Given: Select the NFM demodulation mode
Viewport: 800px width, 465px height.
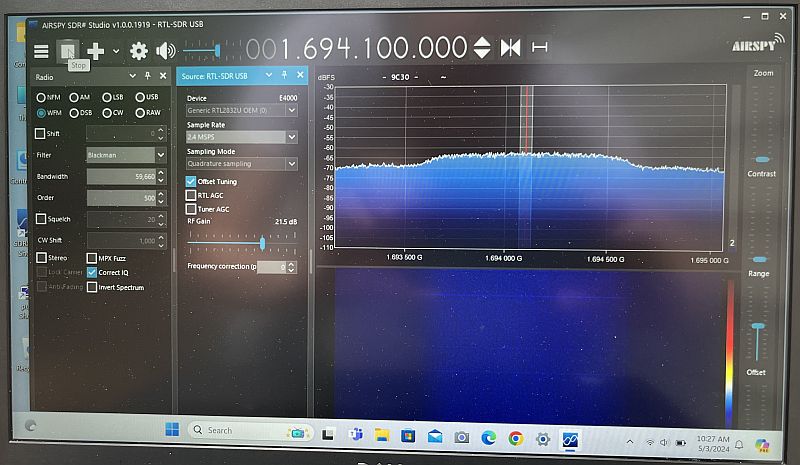Looking at the screenshot, I should click(41, 97).
